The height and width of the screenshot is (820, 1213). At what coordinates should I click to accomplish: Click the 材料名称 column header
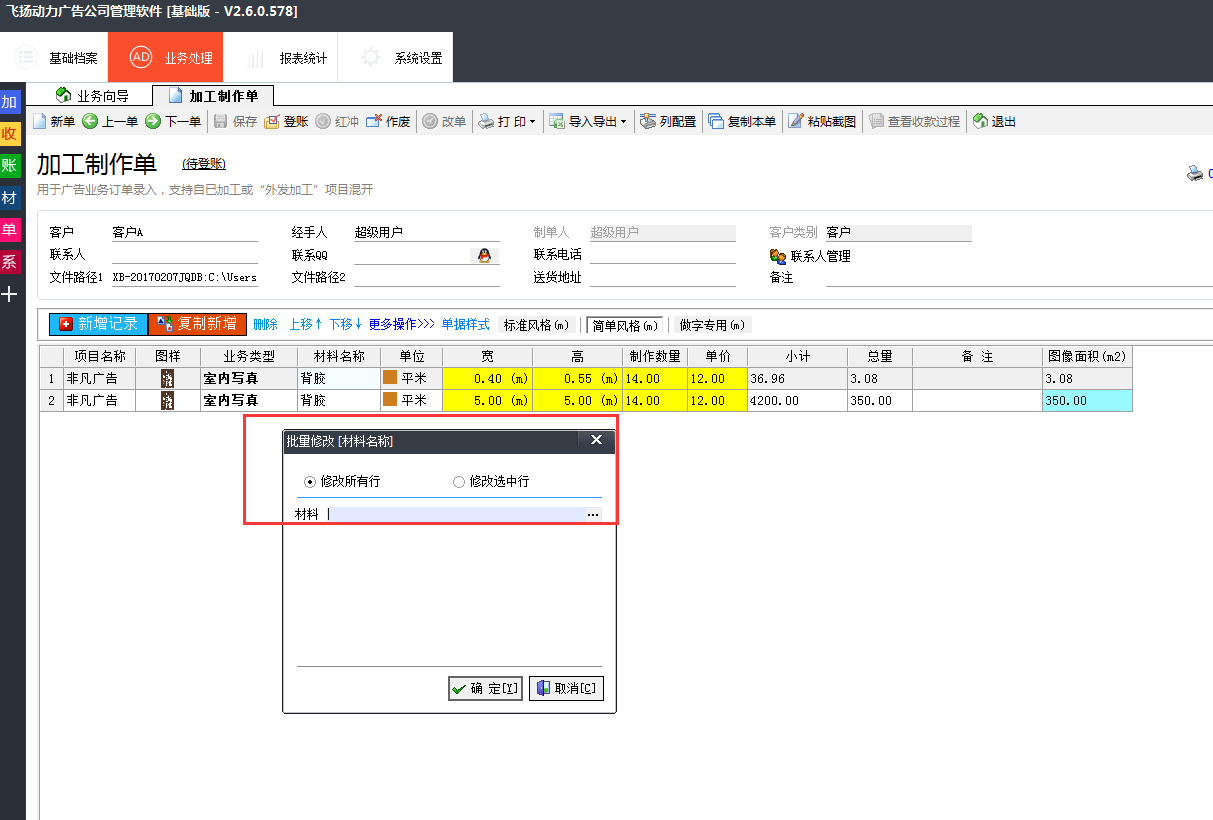pos(339,356)
